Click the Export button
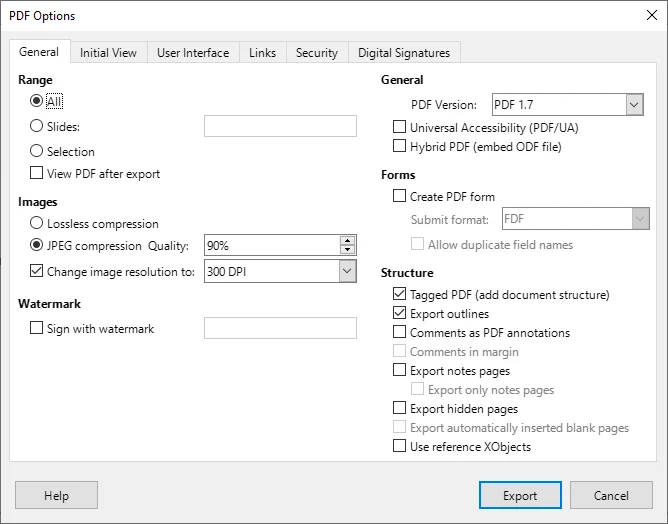668x524 pixels. pyautogui.click(x=520, y=495)
